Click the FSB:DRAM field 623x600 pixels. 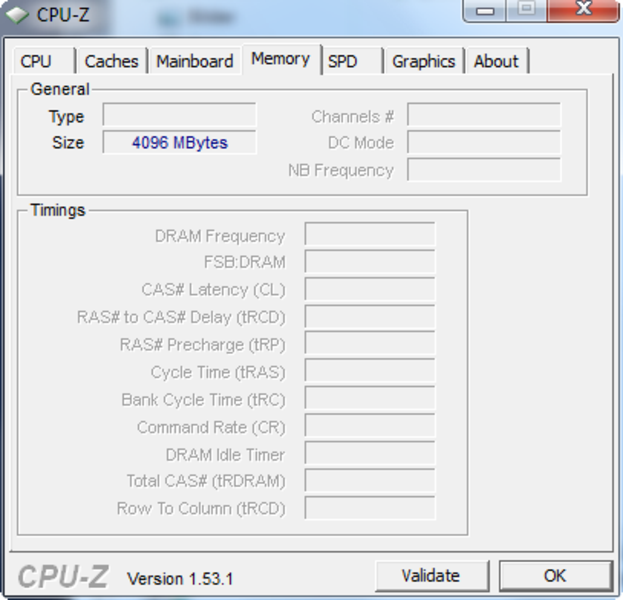(x=370, y=261)
